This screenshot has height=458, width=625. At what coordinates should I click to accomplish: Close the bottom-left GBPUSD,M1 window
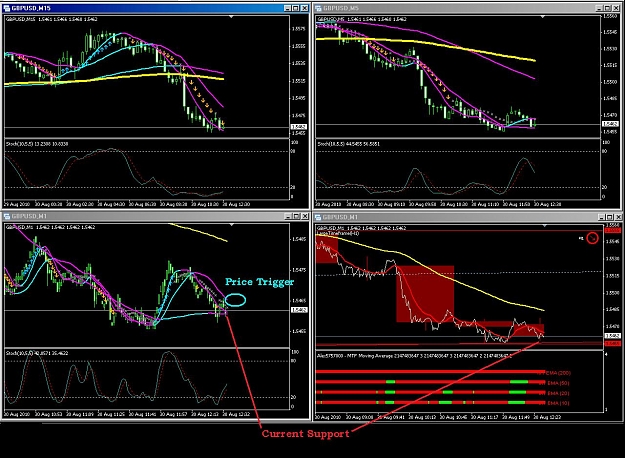(x=305, y=216)
